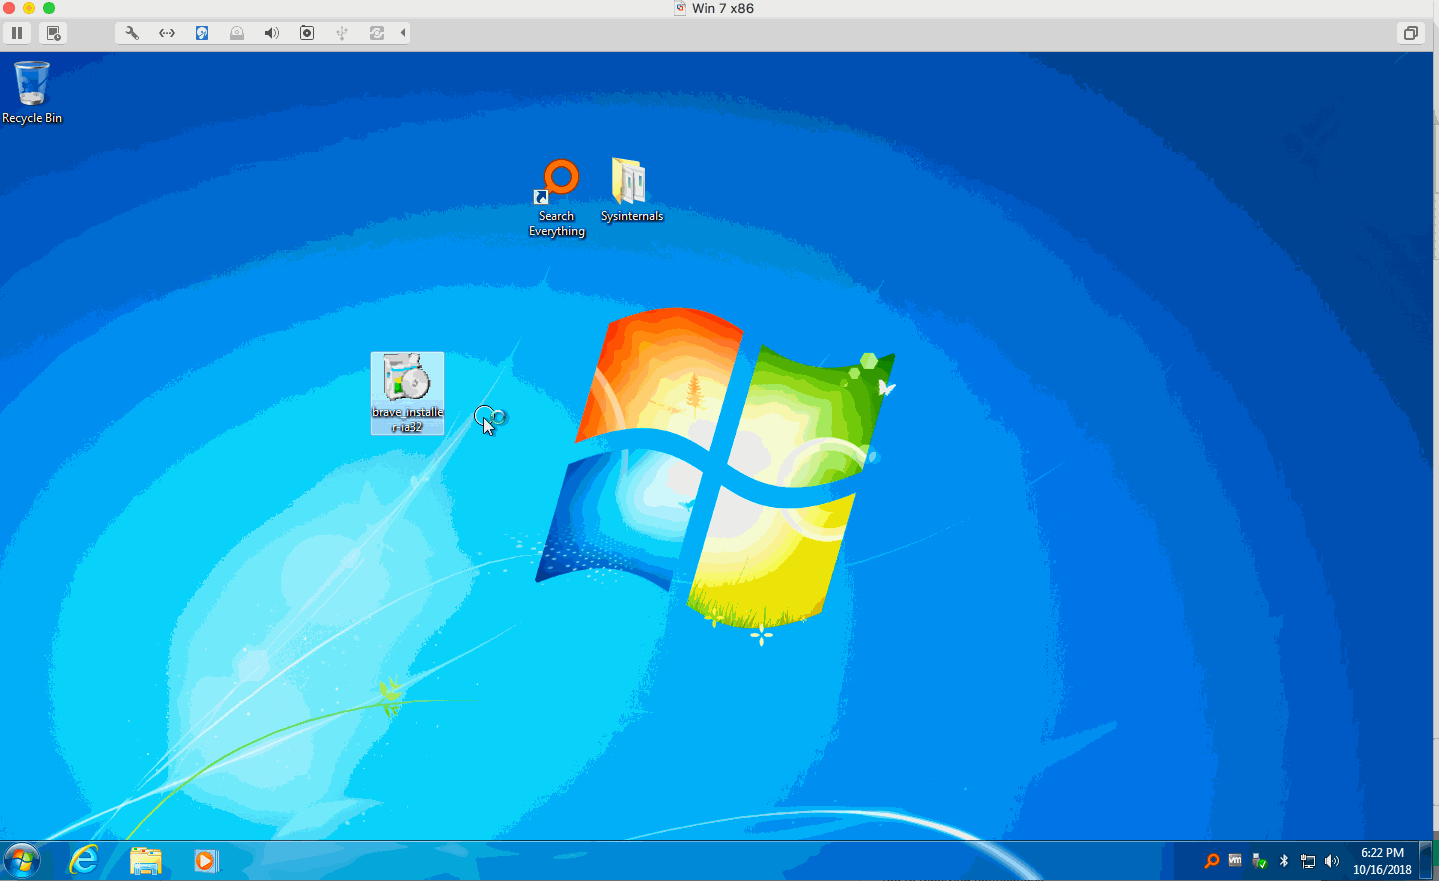Select the brave_installer-ia32 file
Image resolution: width=1439 pixels, height=881 pixels.
pyautogui.click(x=407, y=393)
